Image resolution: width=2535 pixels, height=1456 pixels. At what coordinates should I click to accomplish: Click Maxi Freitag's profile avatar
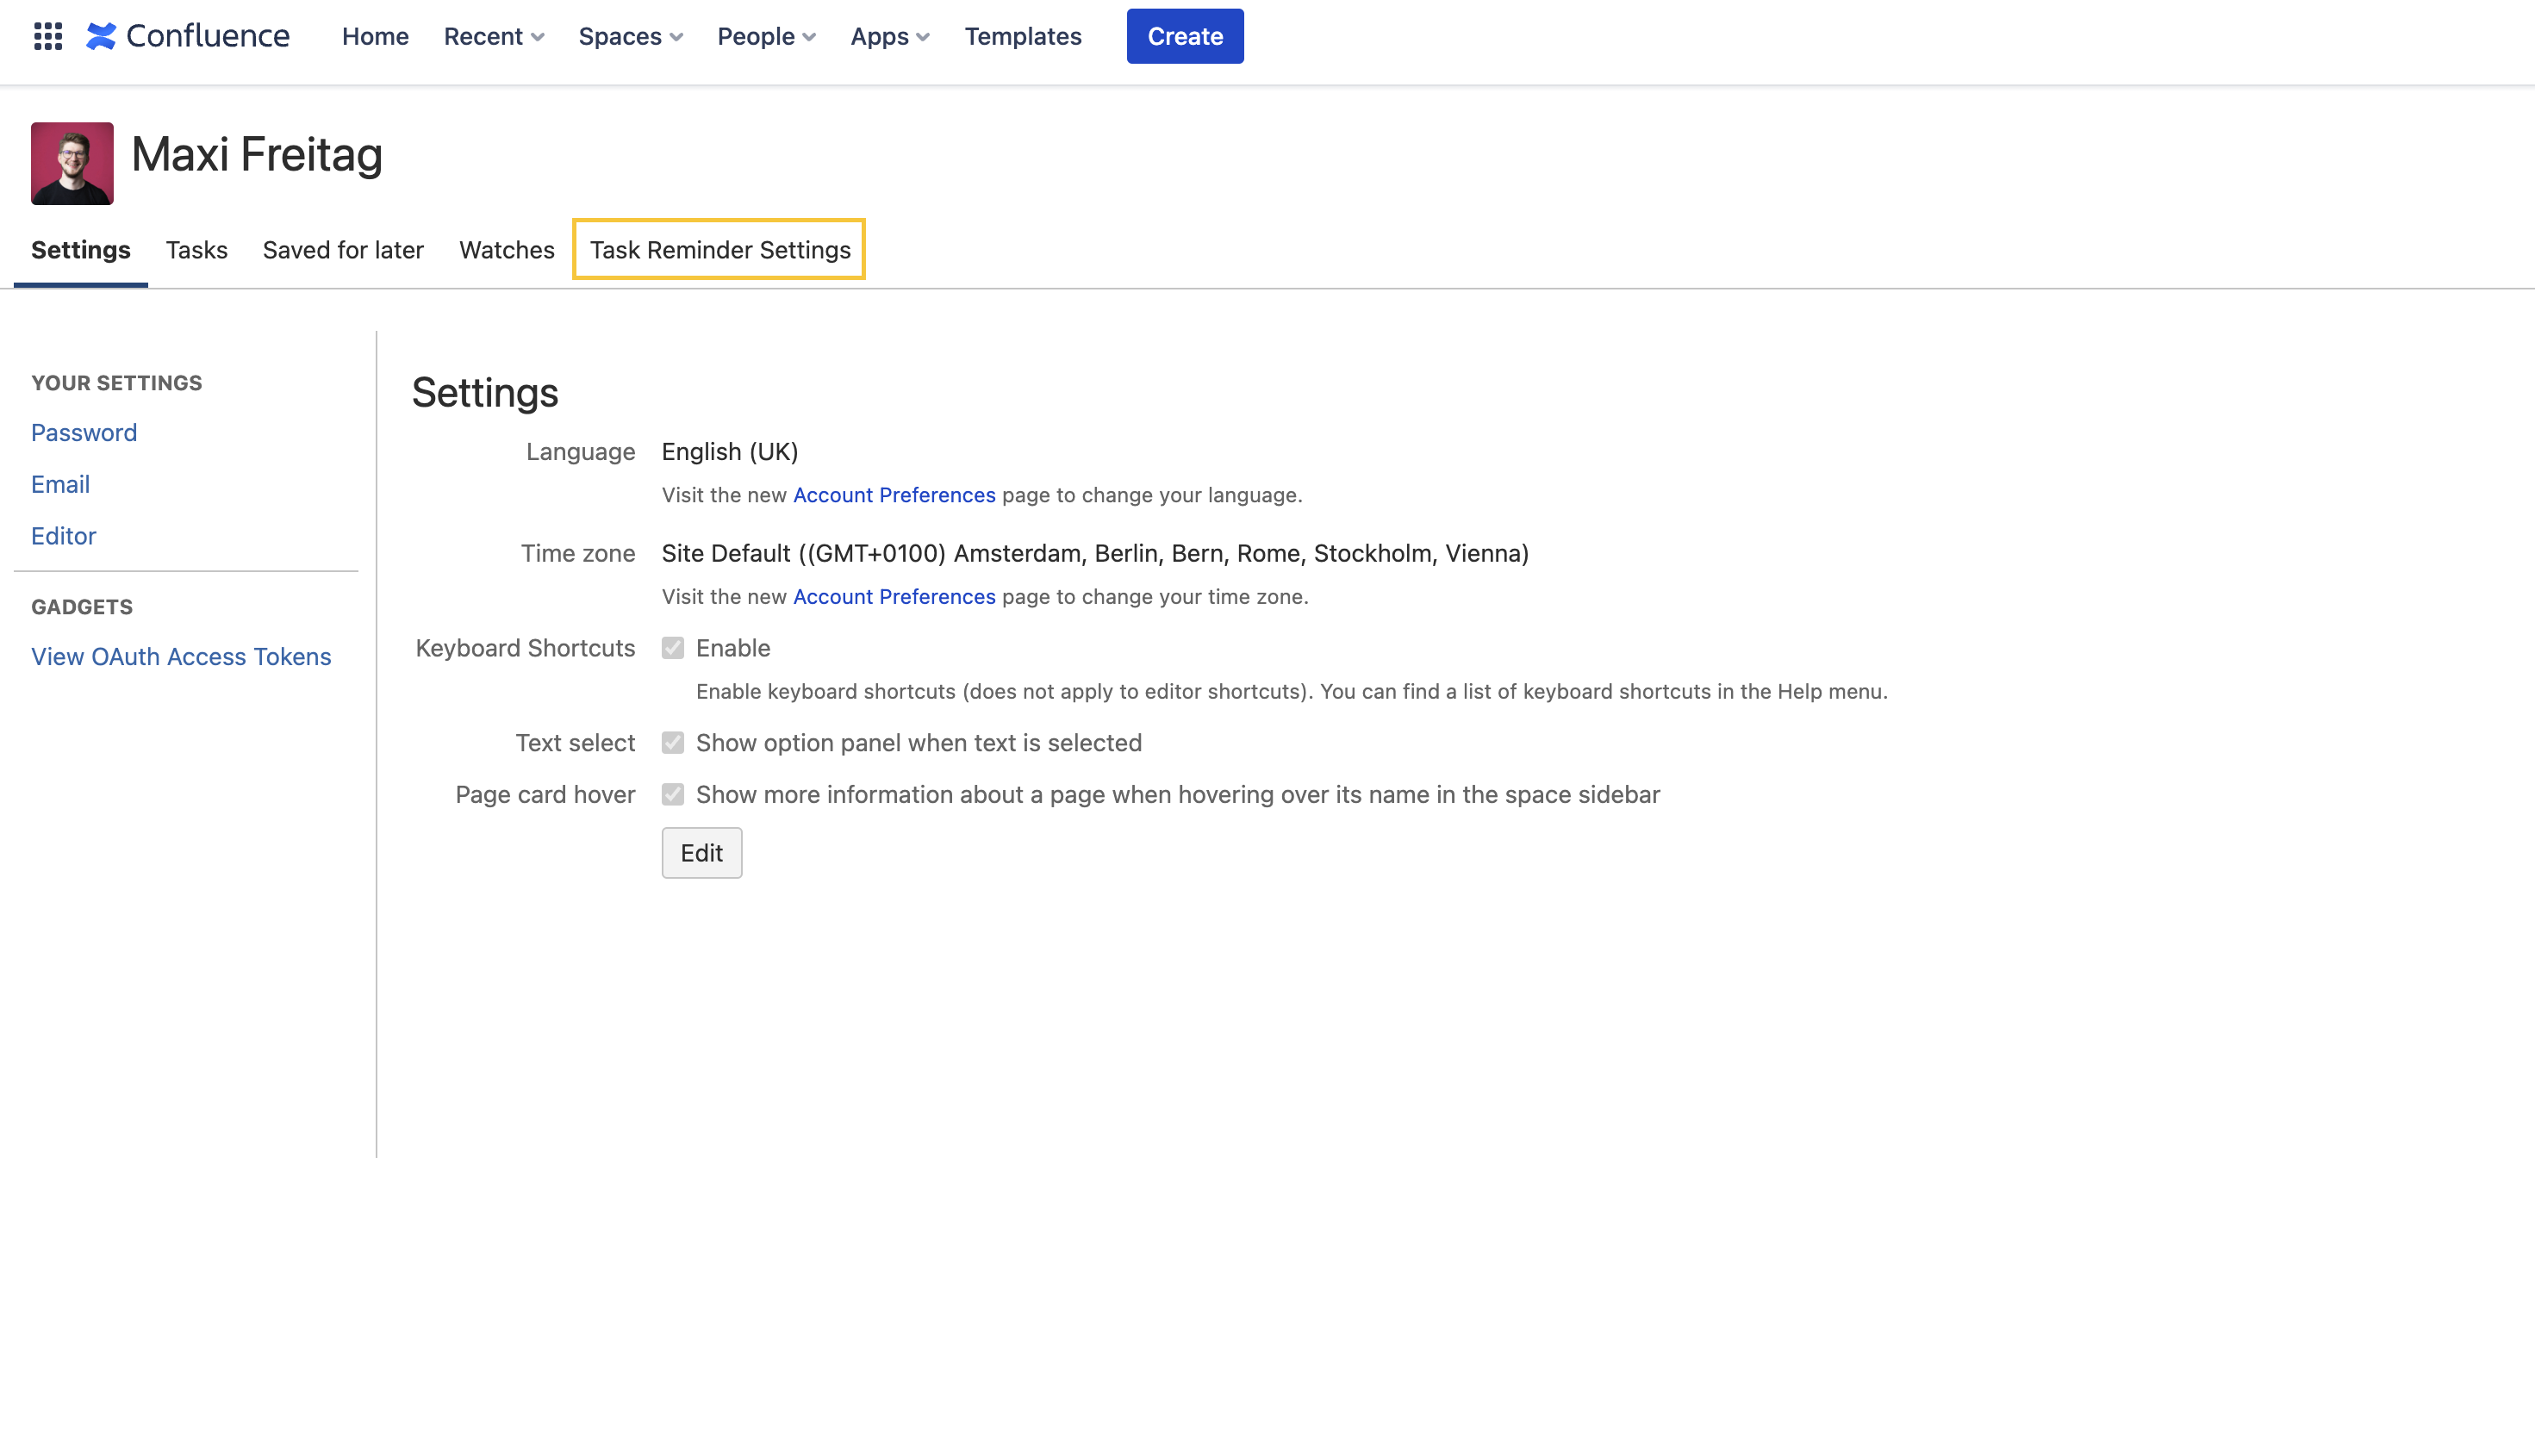coord(72,163)
